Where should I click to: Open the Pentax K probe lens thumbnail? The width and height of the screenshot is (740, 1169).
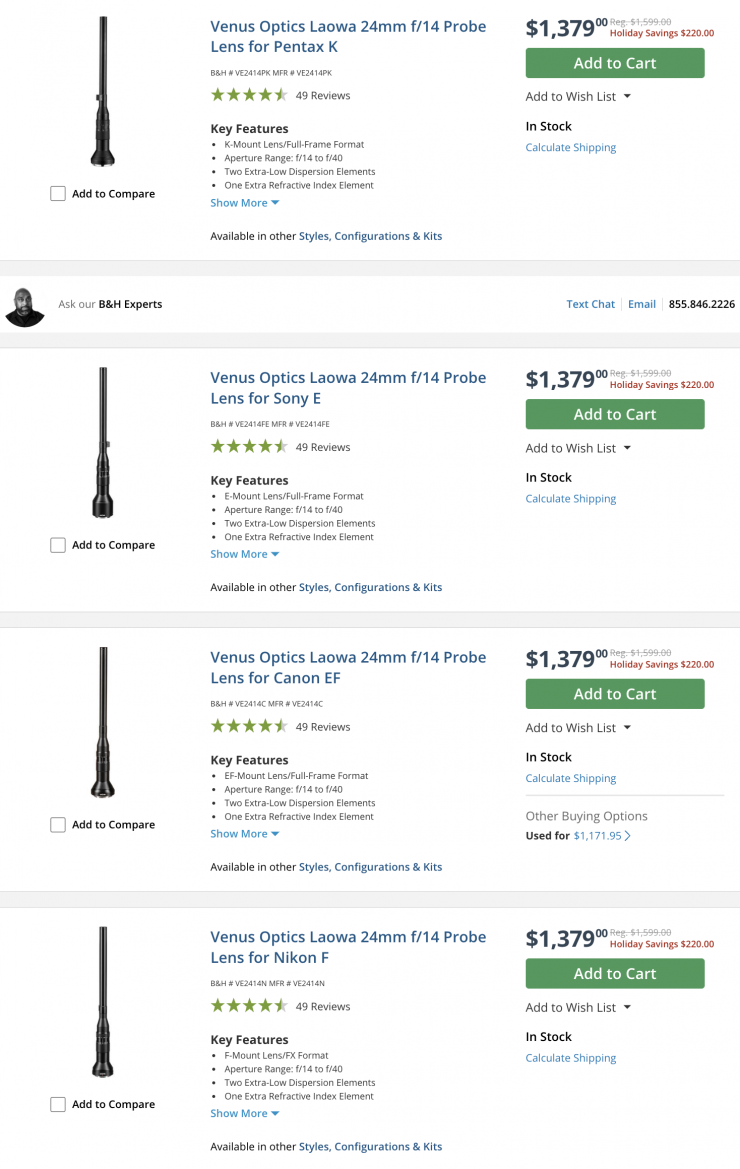pos(103,92)
